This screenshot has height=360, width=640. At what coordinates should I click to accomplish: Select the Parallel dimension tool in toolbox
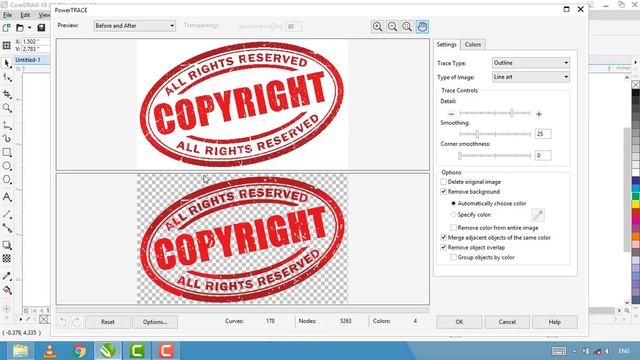[7, 214]
